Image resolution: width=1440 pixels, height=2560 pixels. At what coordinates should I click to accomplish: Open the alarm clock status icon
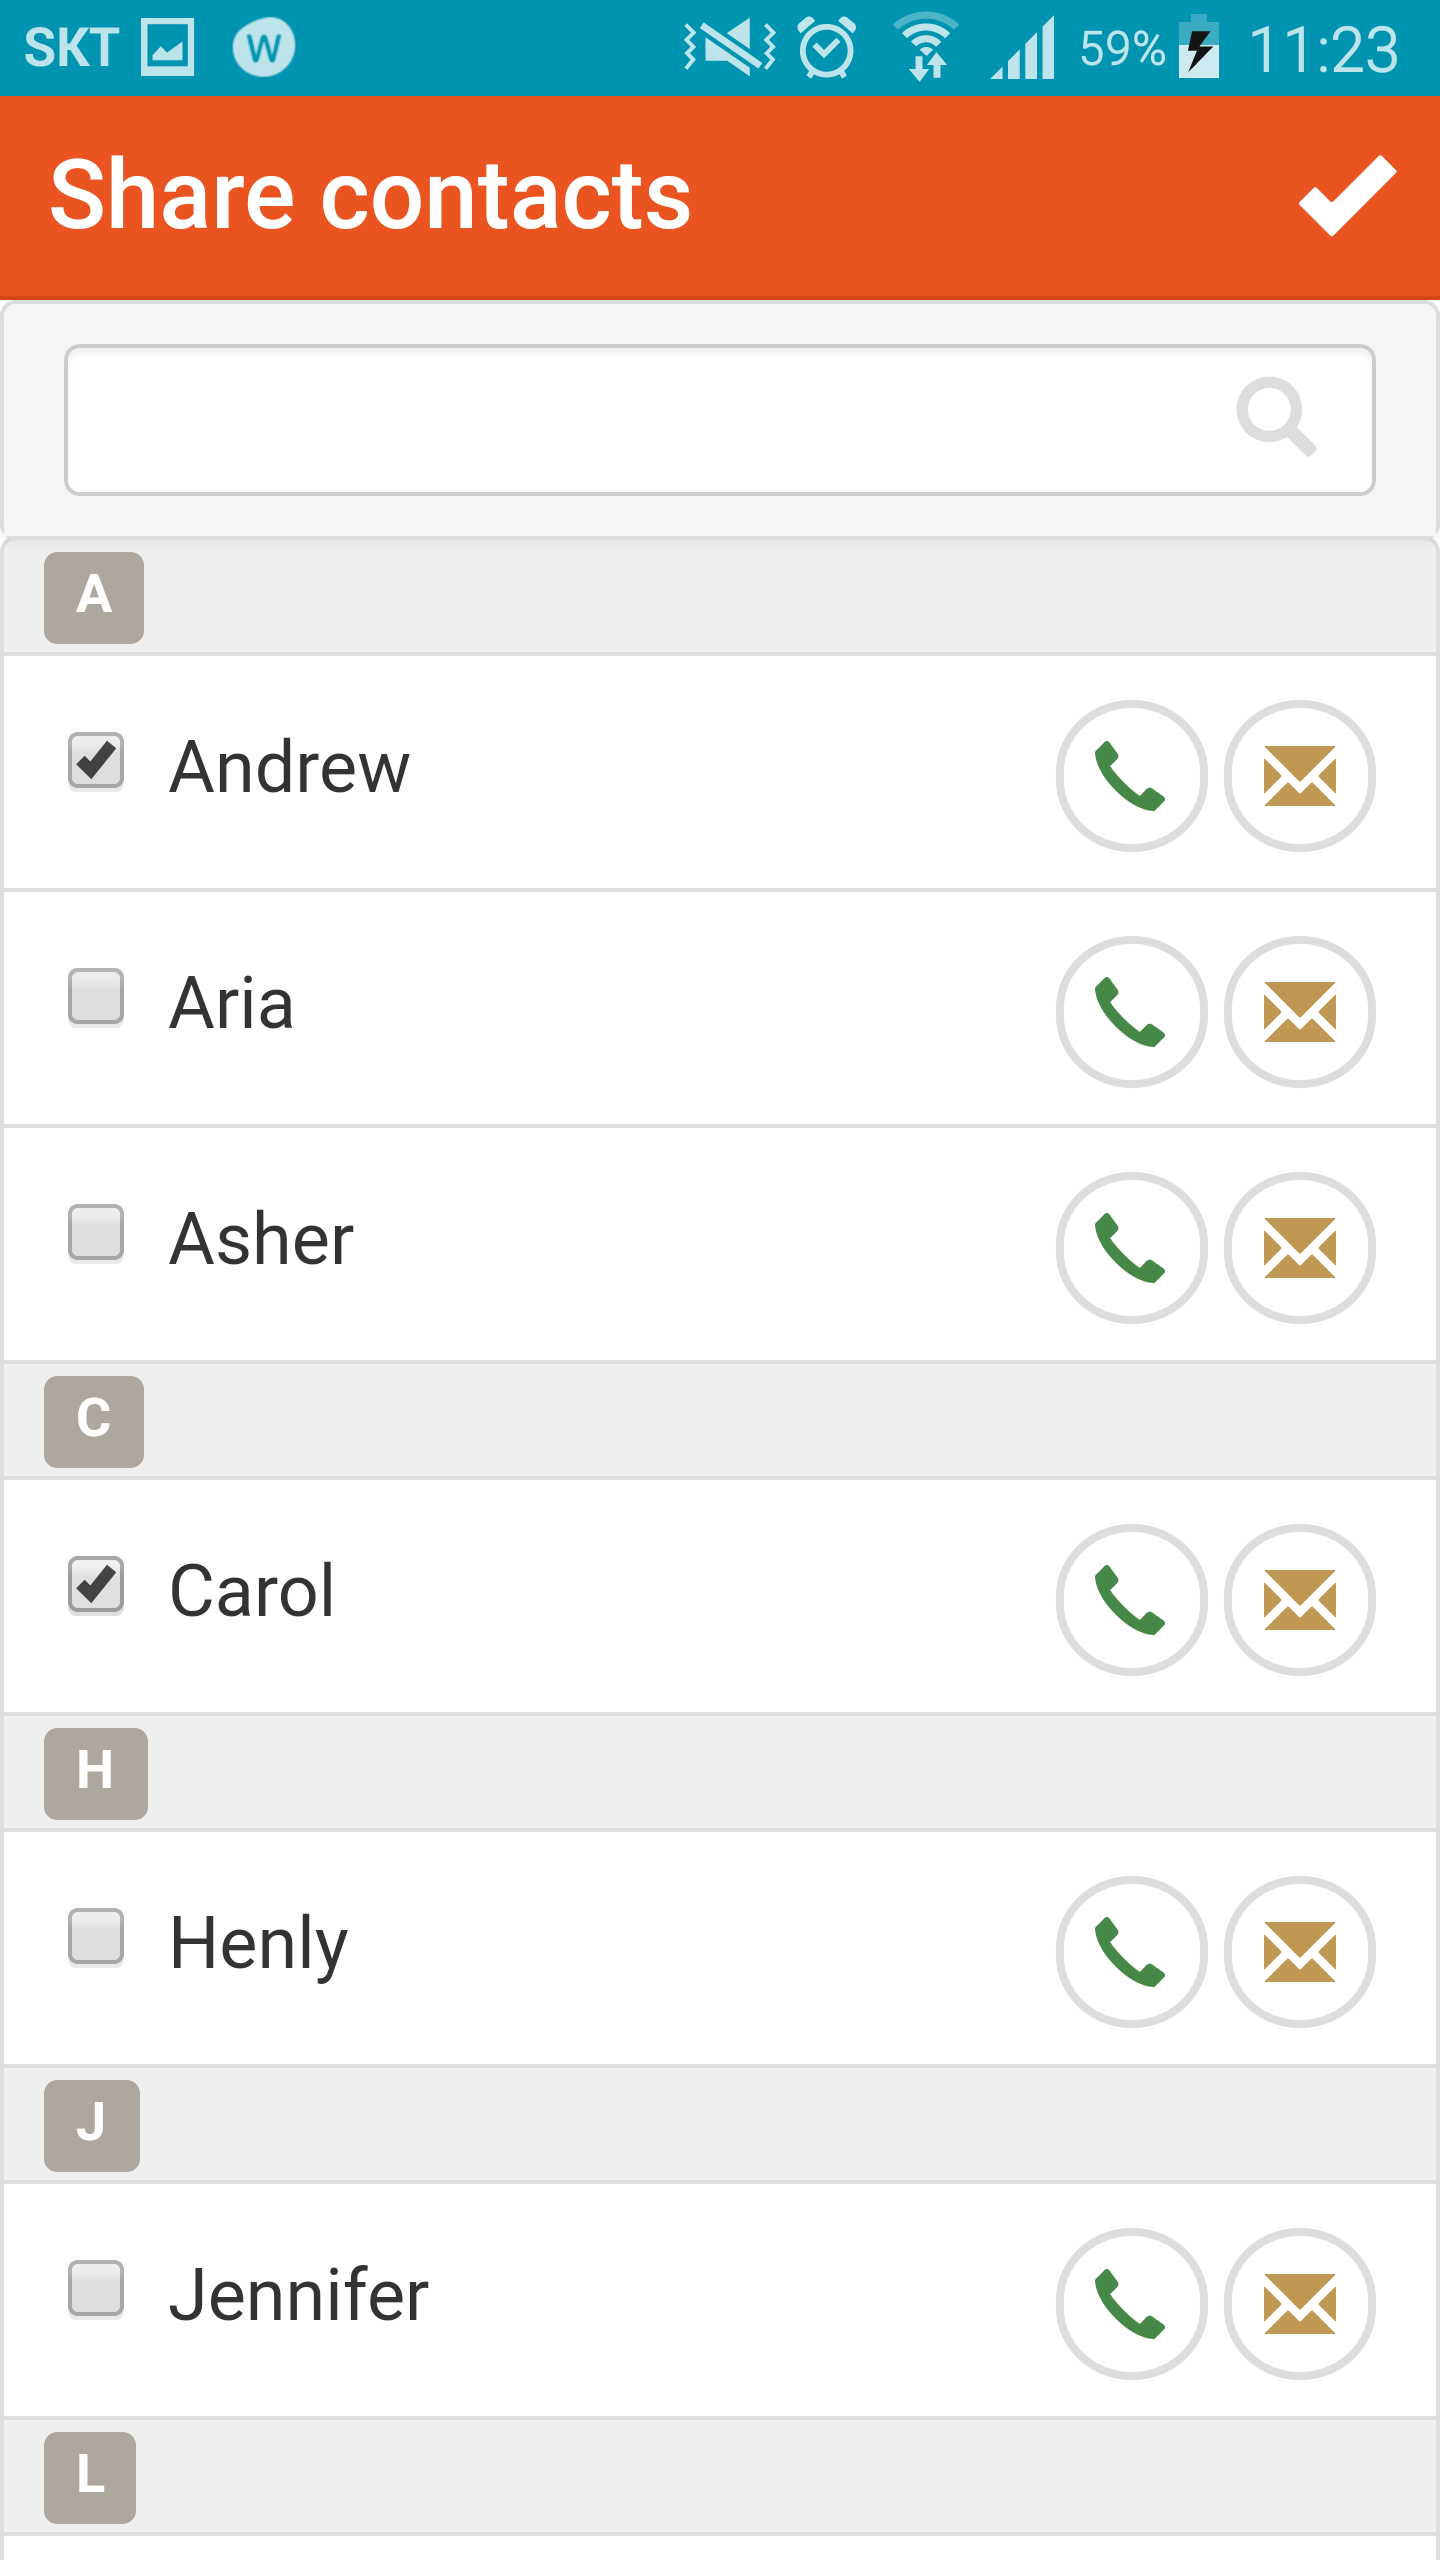(x=827, y=47)
